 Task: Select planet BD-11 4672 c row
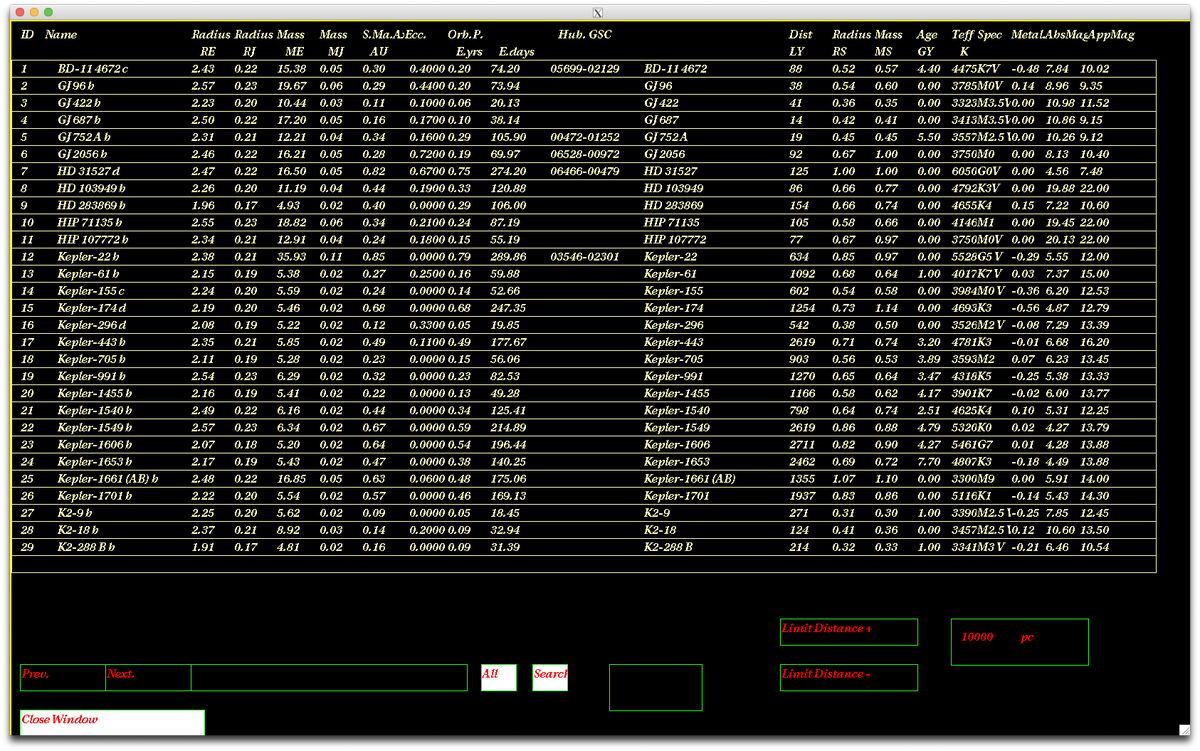(584, 69)
